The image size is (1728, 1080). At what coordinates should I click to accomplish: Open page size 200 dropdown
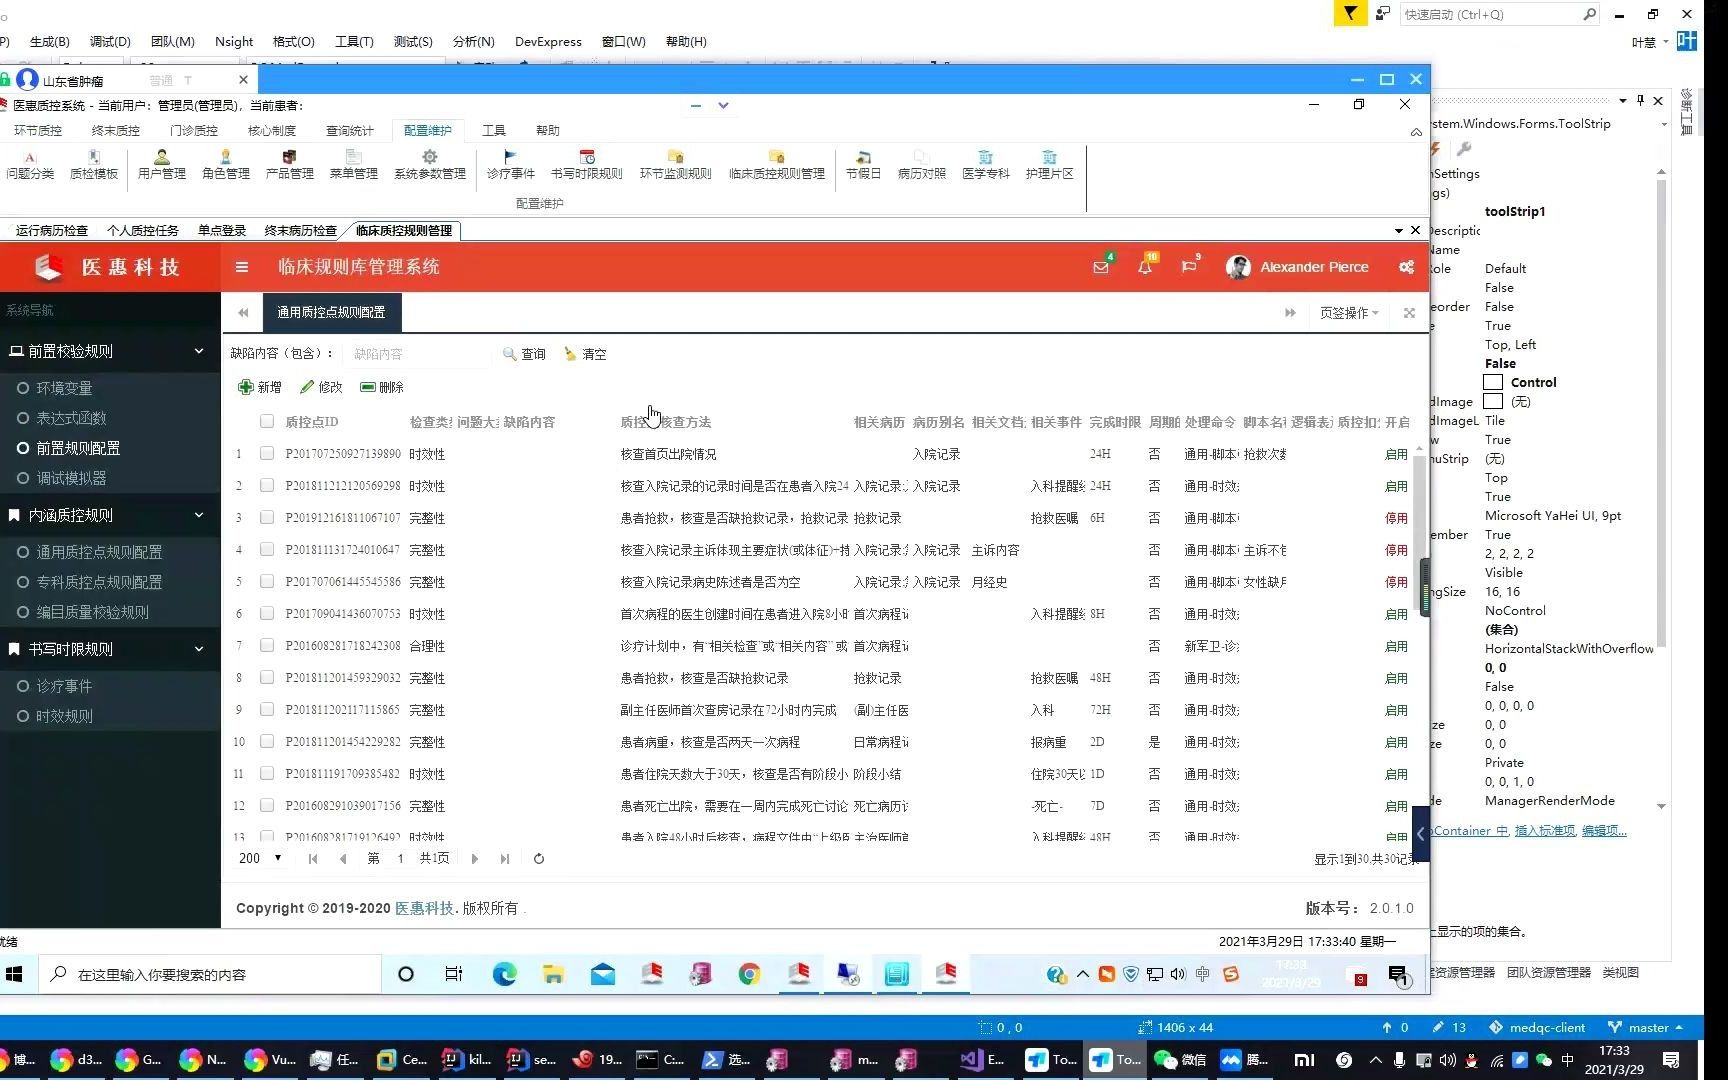pos(260,859)
